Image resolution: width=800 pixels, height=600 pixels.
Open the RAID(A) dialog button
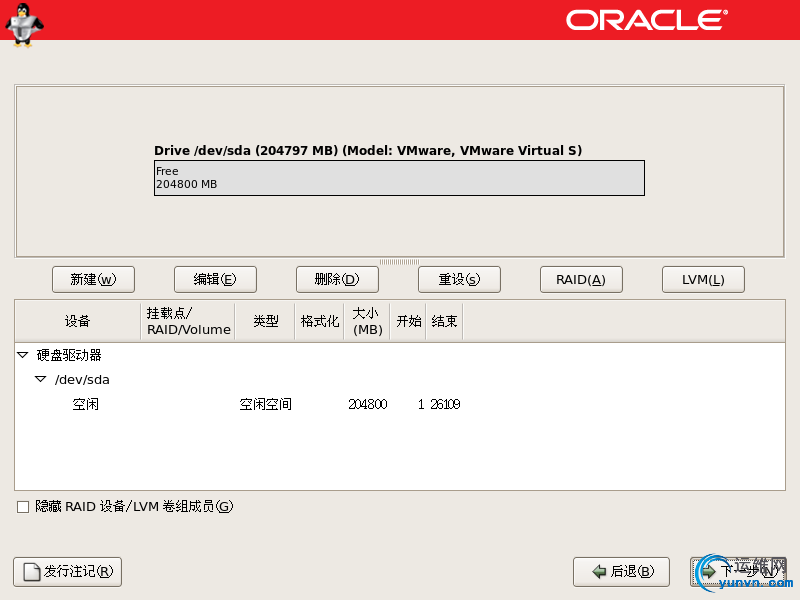click(x=581, y=279)
